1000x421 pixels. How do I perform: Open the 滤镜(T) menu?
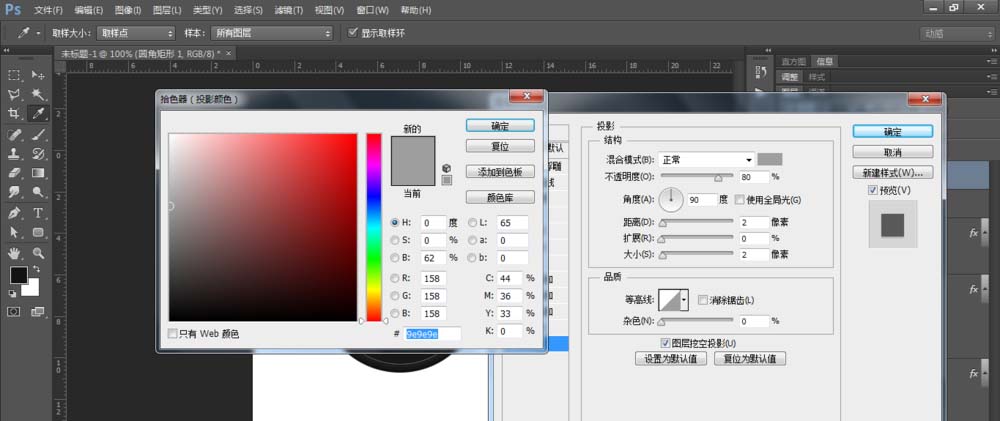point(288,10)
